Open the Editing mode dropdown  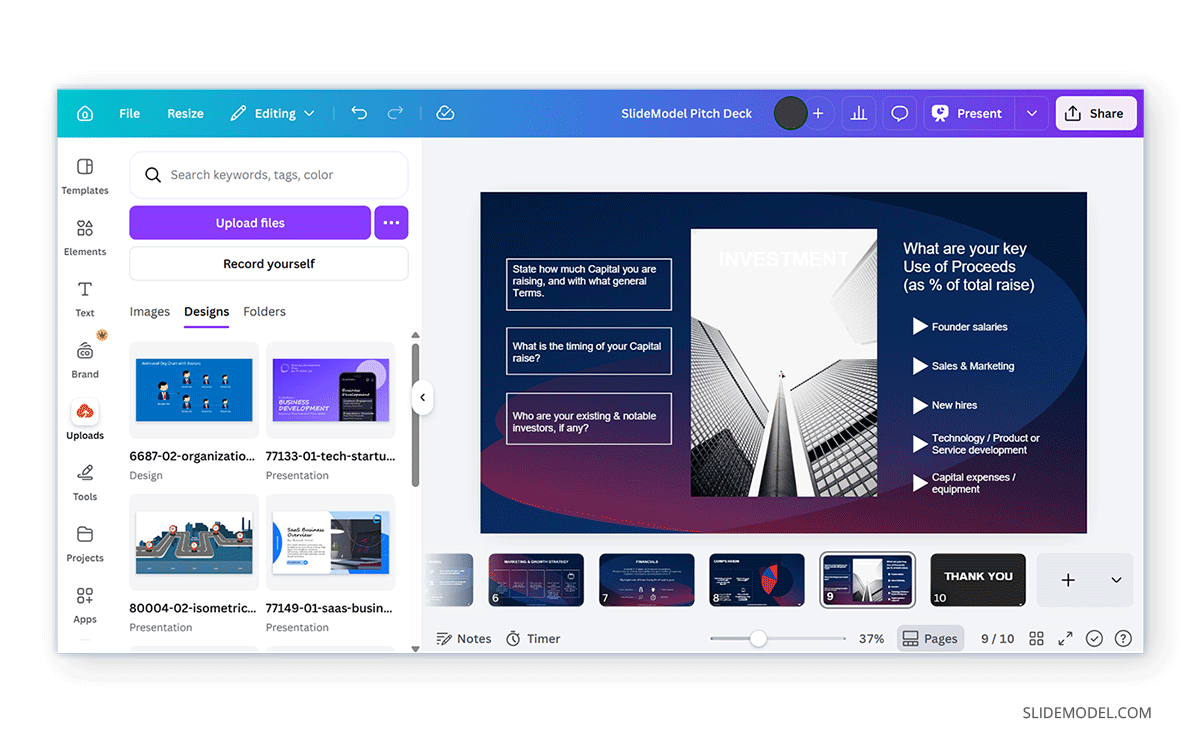(272, 113)
